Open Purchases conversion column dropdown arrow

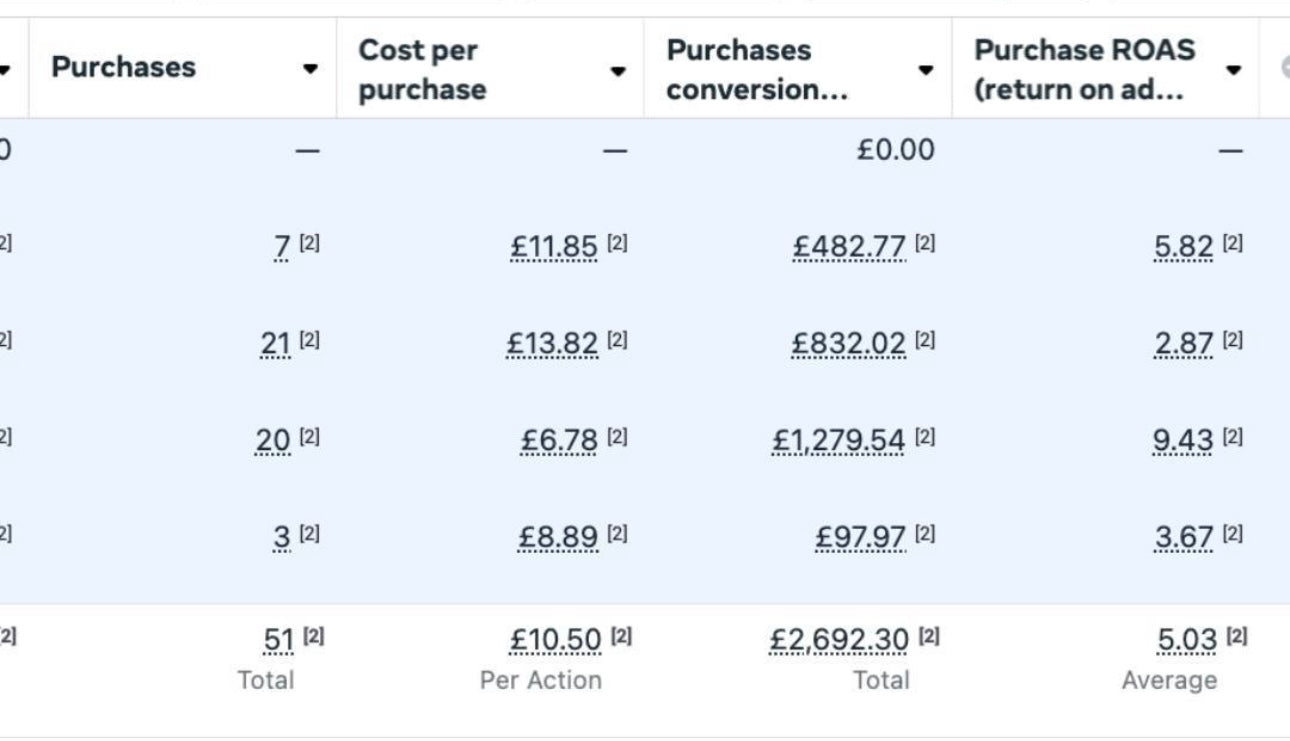(925, 70)
